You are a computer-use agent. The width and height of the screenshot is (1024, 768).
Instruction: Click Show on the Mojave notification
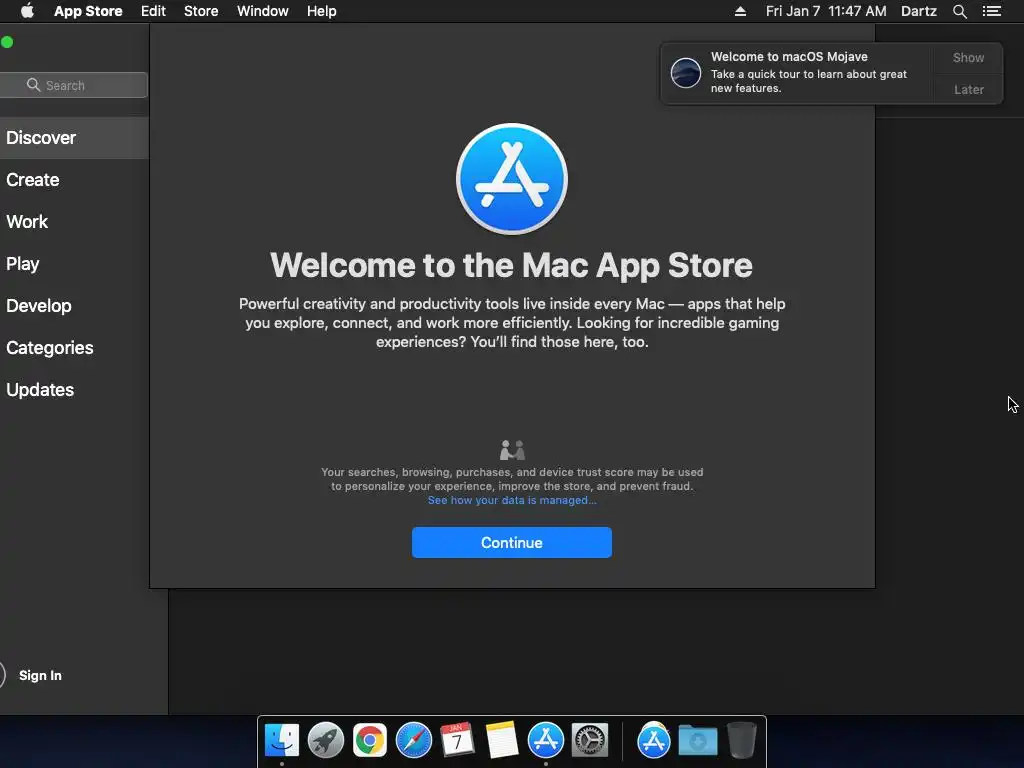968,57
